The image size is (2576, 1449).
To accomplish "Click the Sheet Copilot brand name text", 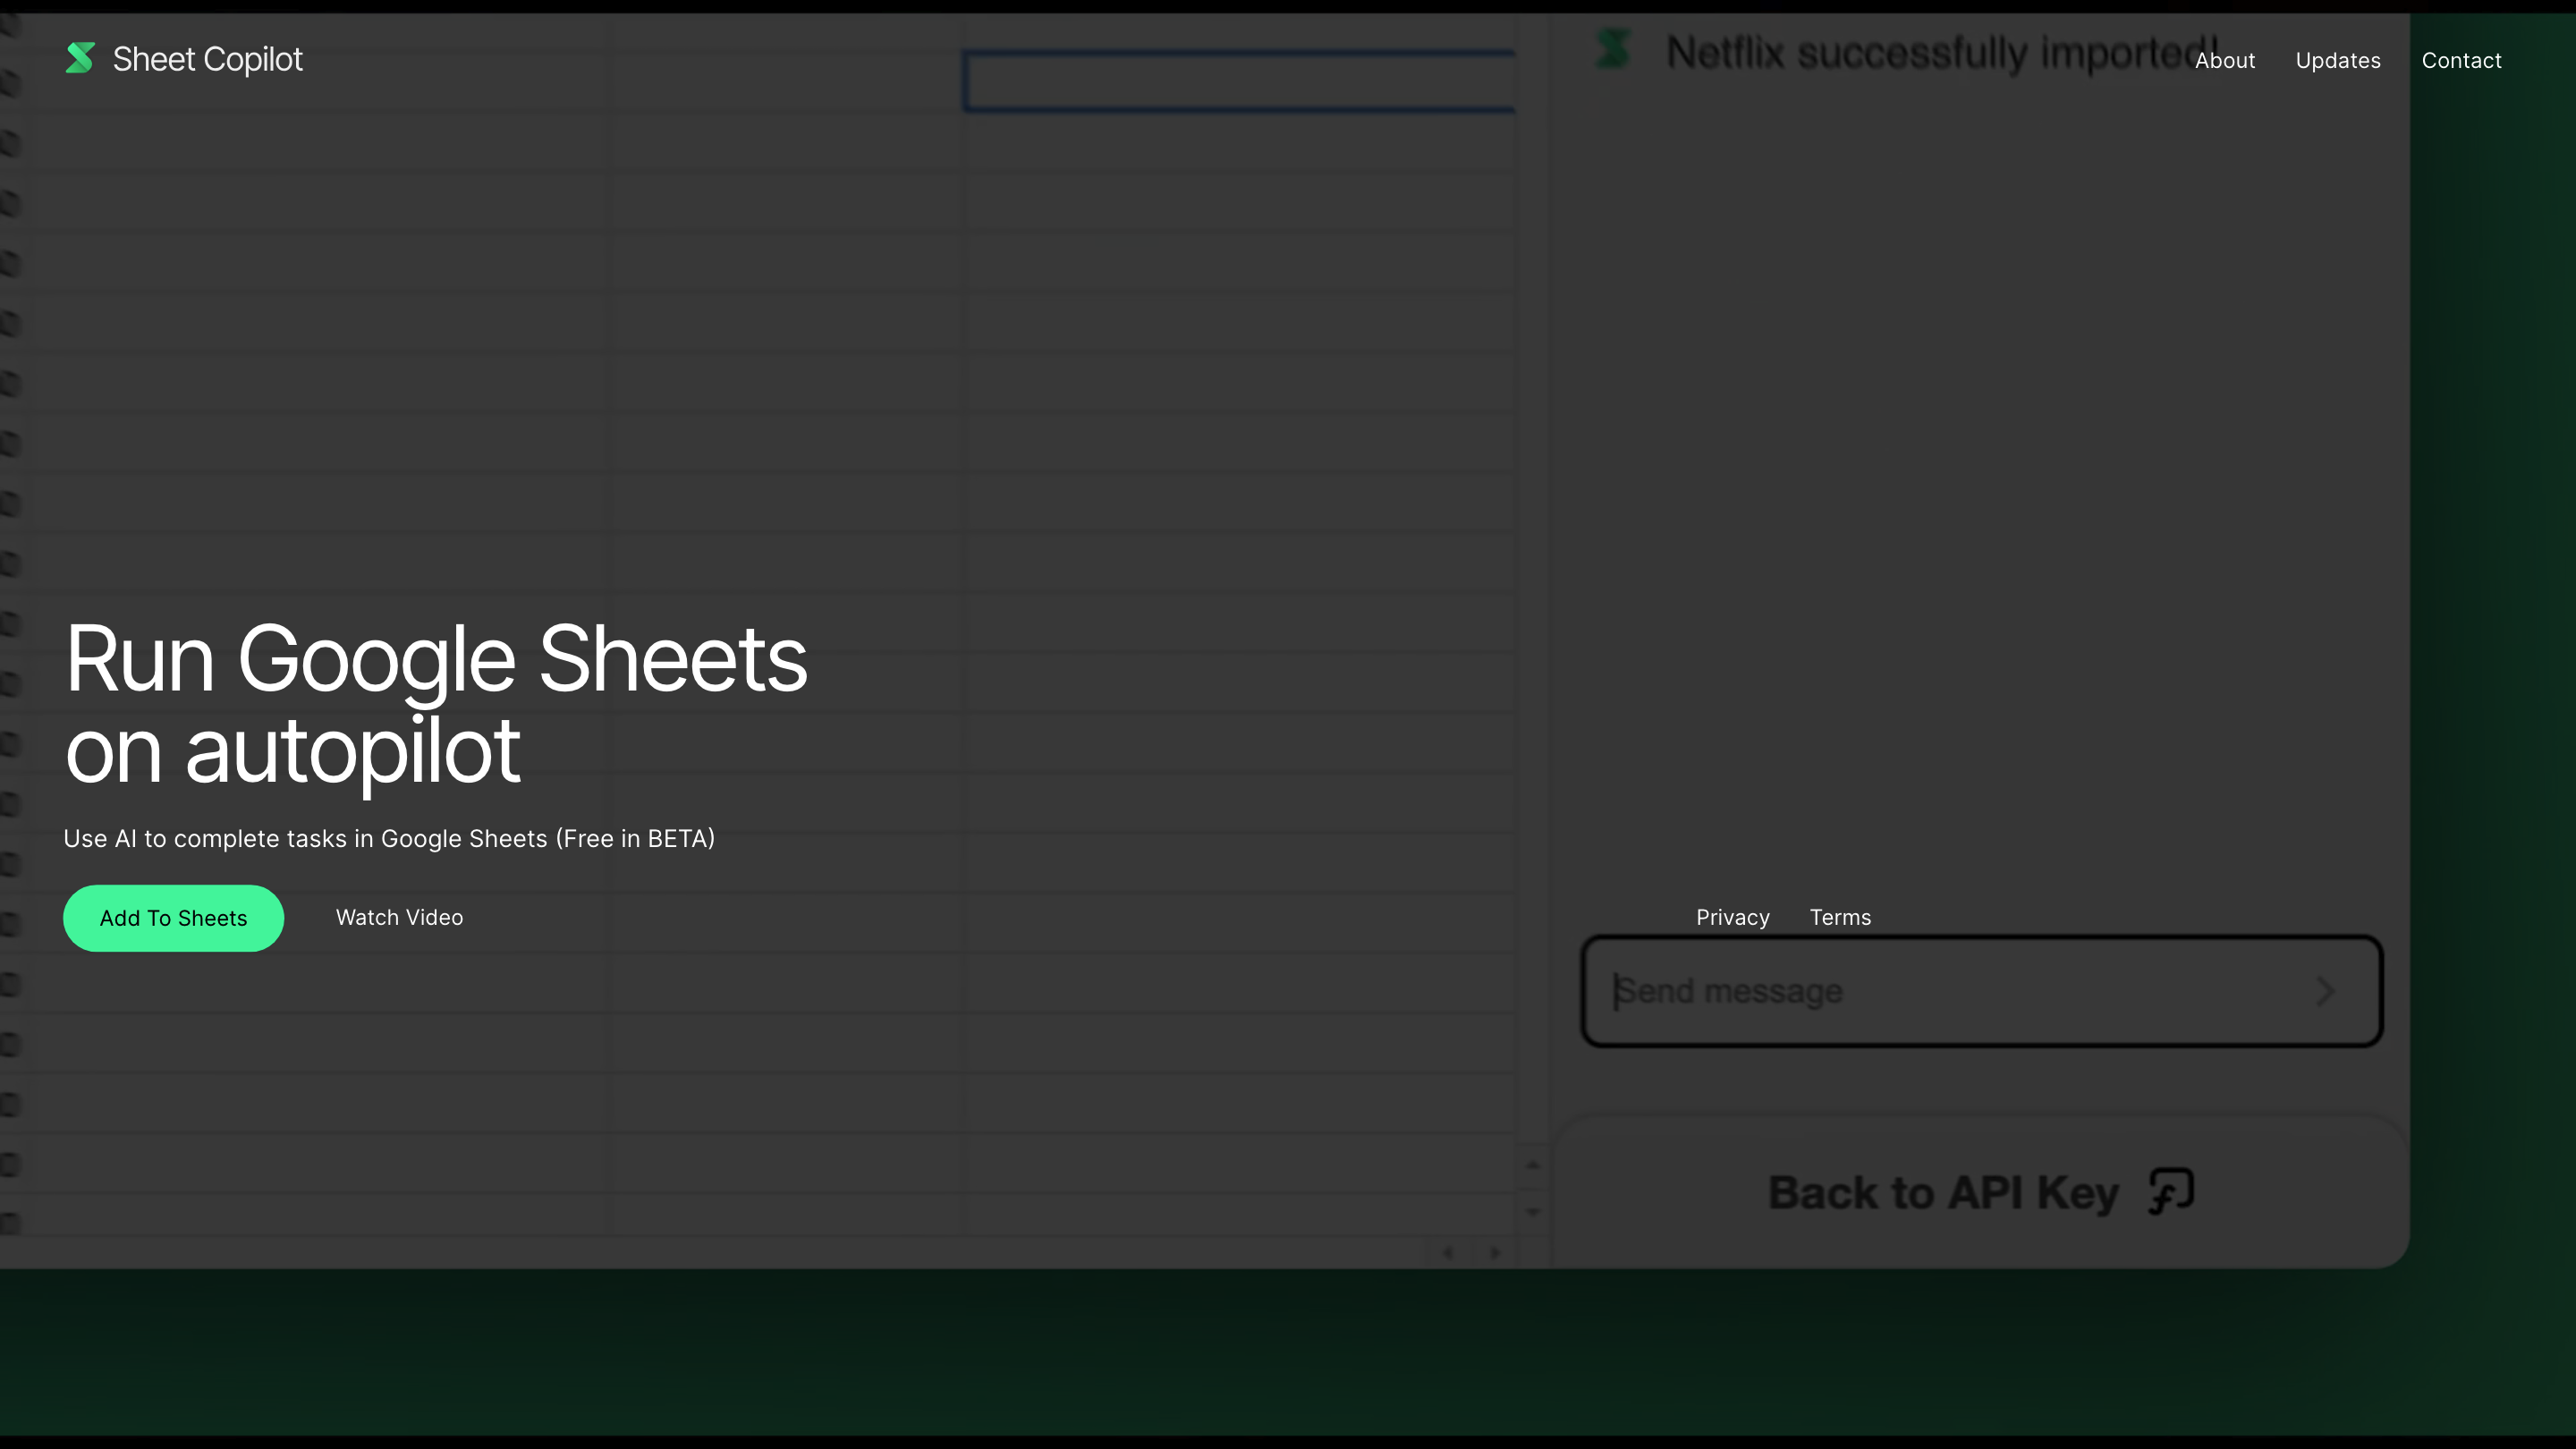I will click(207, 58).
